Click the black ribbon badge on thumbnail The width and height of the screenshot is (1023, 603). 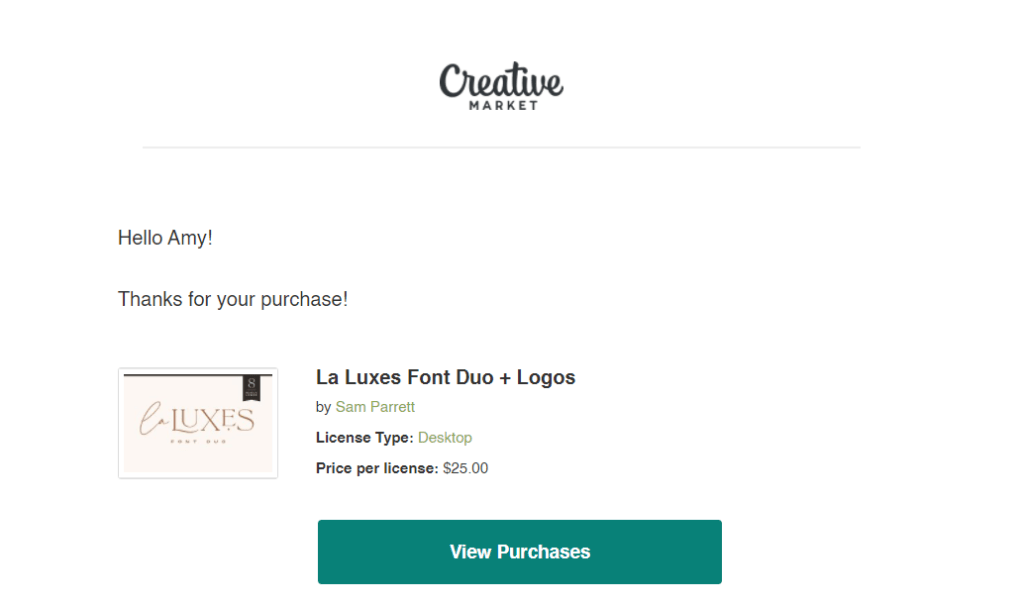pos(252,388)
